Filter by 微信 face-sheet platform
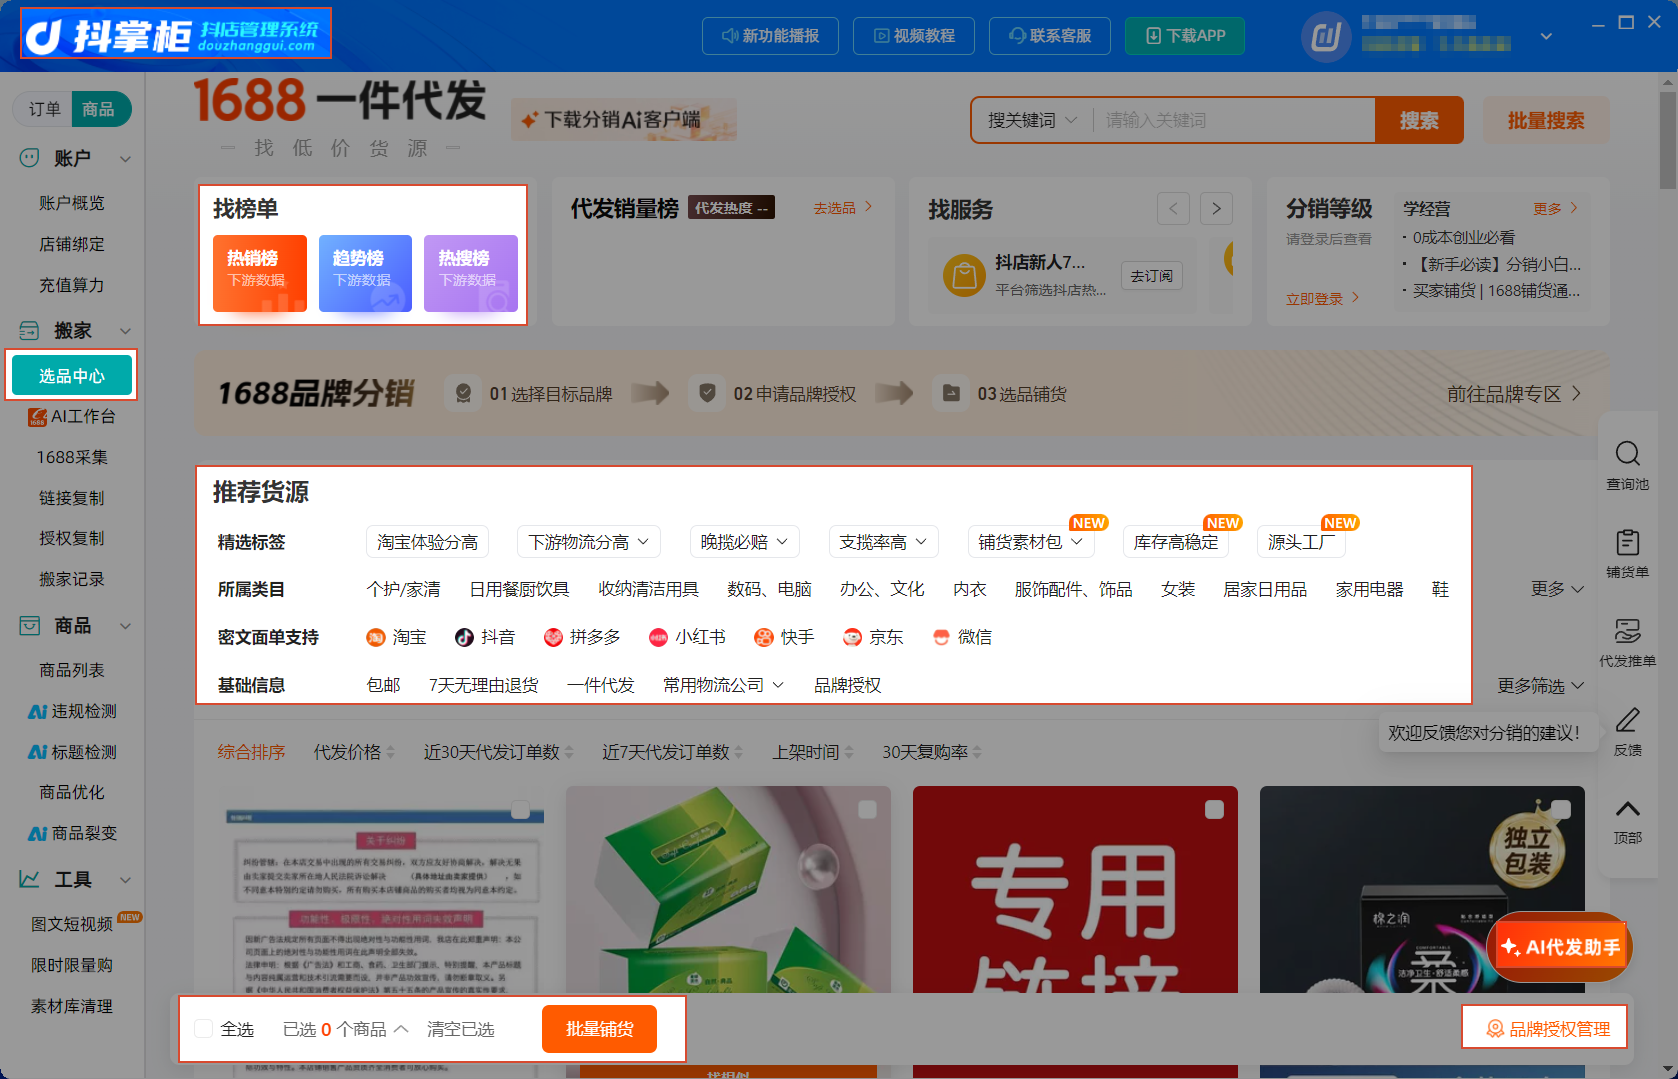The image size is (1678, 1079). pos(961,637)
